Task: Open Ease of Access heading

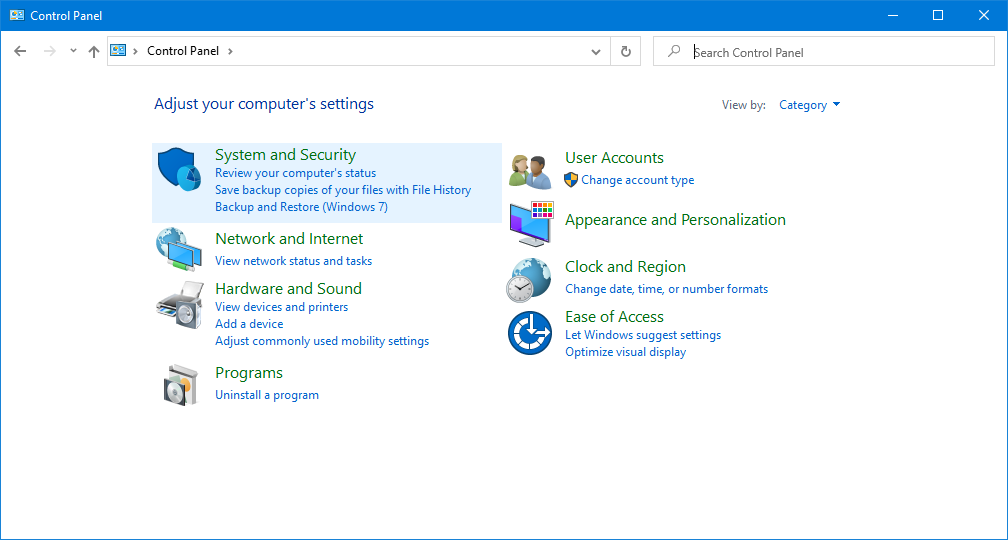Action: [x=615, y=317]
